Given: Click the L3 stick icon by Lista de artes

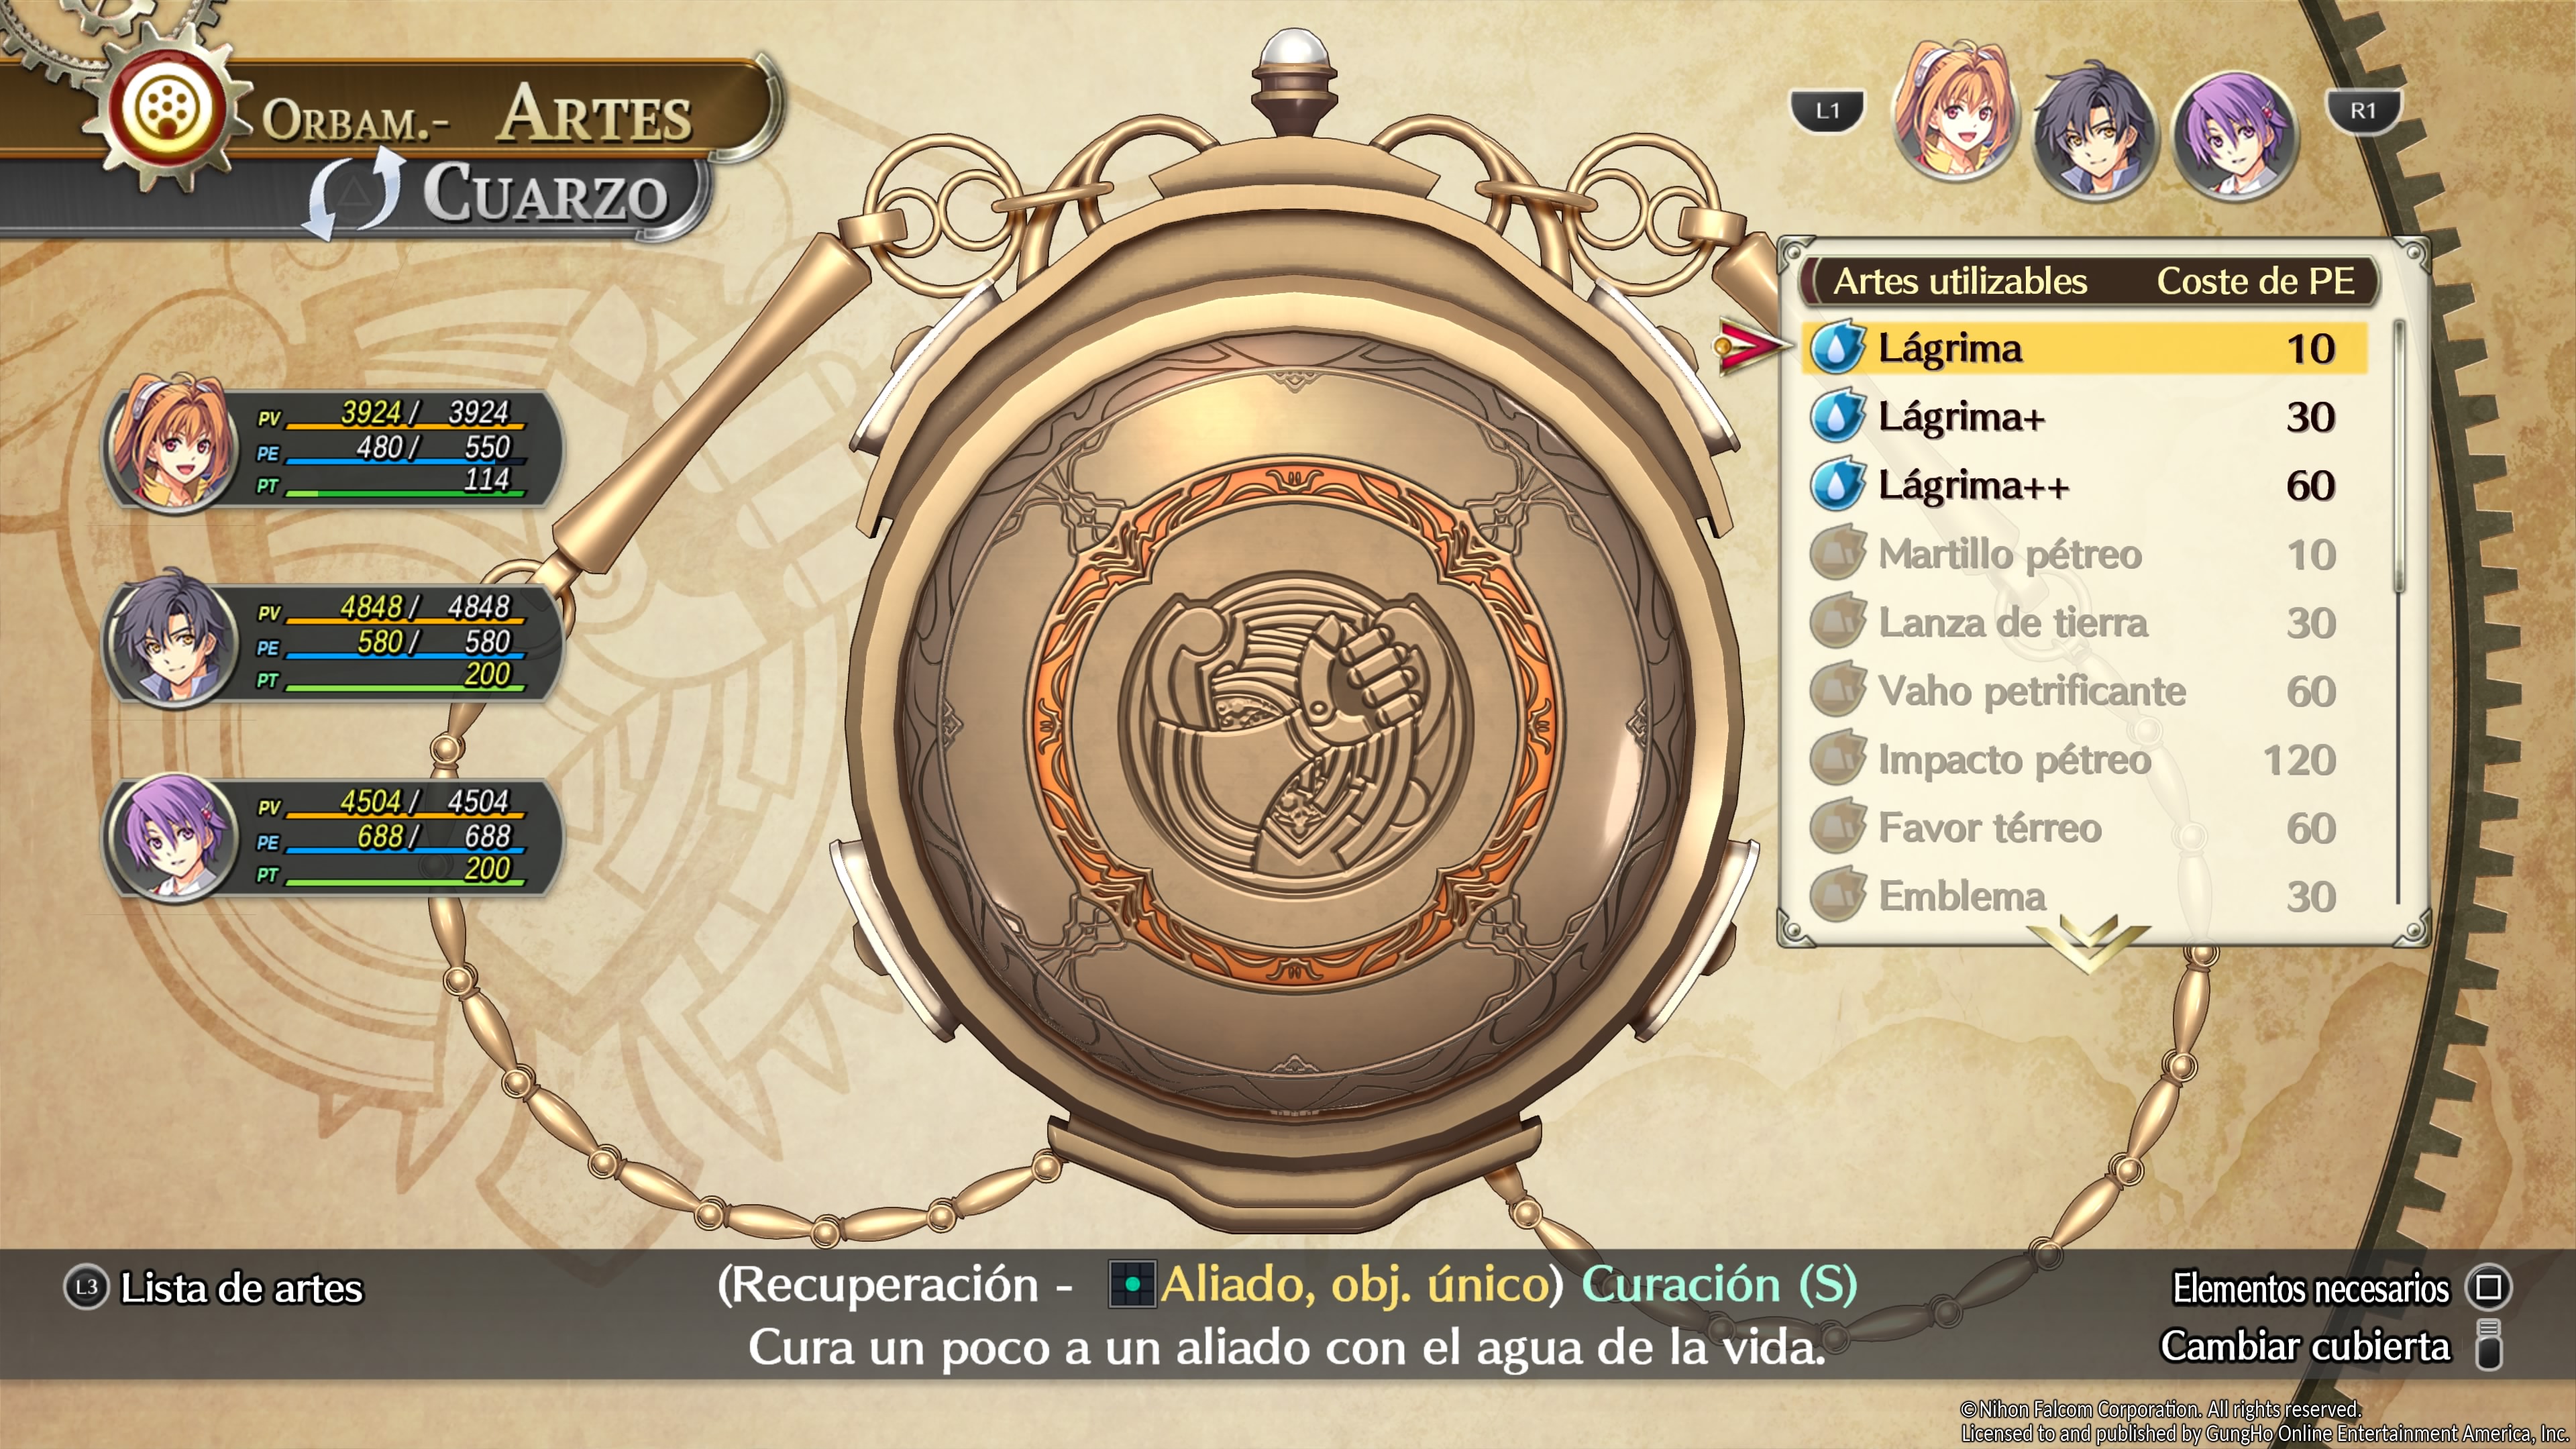Looking at the screenshot, I should 87,1288.
